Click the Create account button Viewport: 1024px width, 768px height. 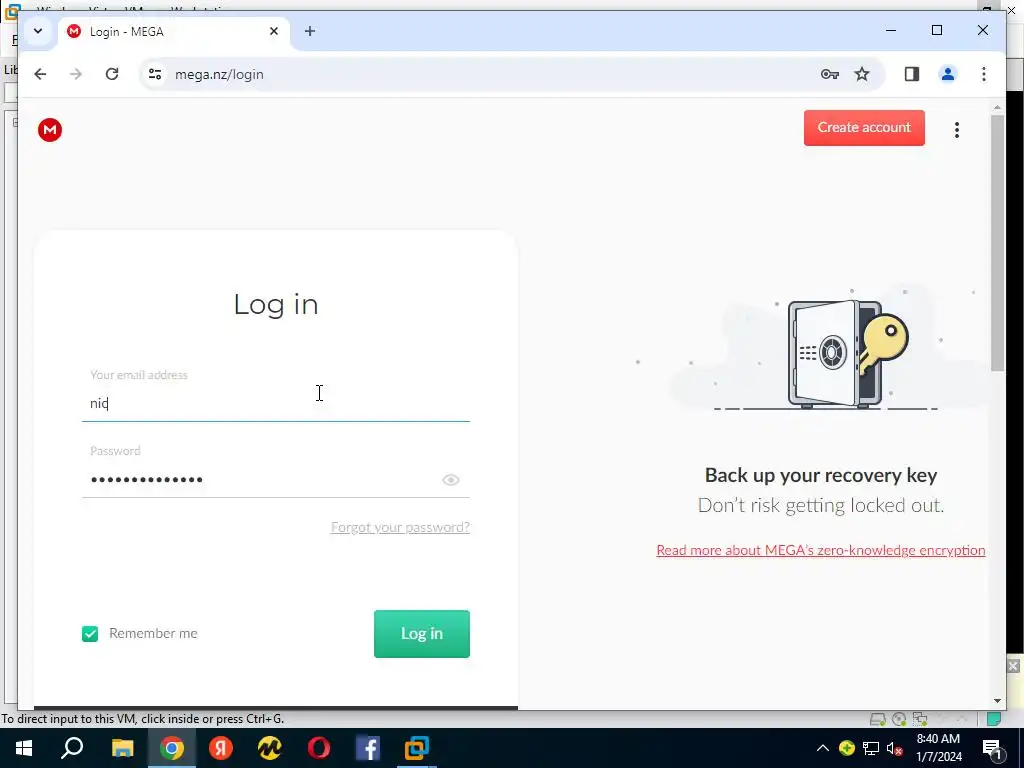[x=864, y=127]
